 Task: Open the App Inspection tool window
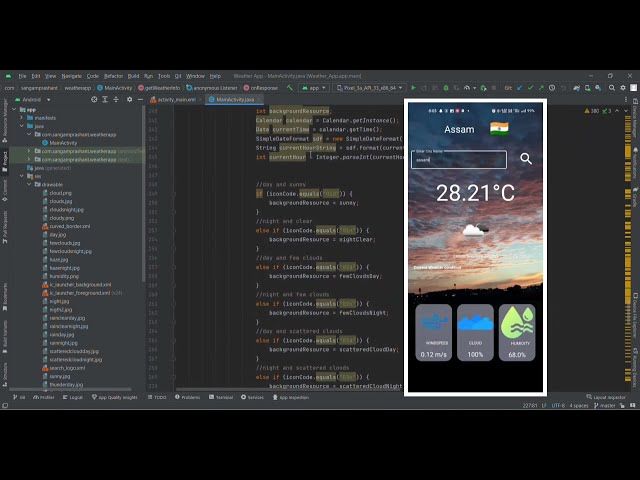[x=291, y=397]
